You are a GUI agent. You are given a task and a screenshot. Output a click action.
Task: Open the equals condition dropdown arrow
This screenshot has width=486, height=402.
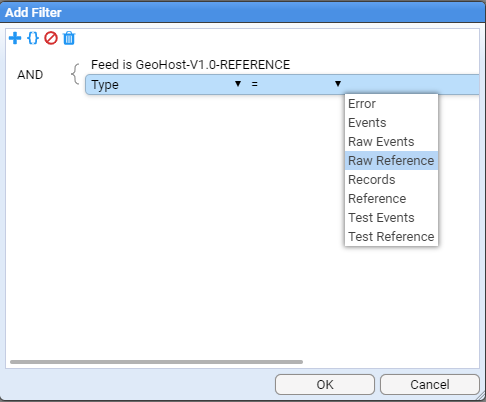click(x=338, y=84)
